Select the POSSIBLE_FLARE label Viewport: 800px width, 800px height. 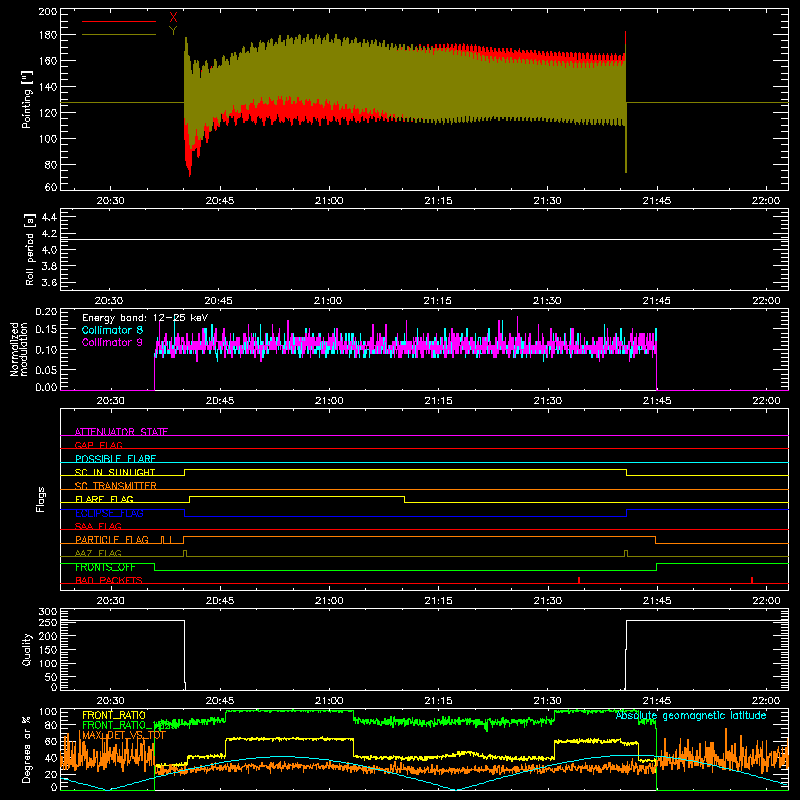[x=115, y=459]
